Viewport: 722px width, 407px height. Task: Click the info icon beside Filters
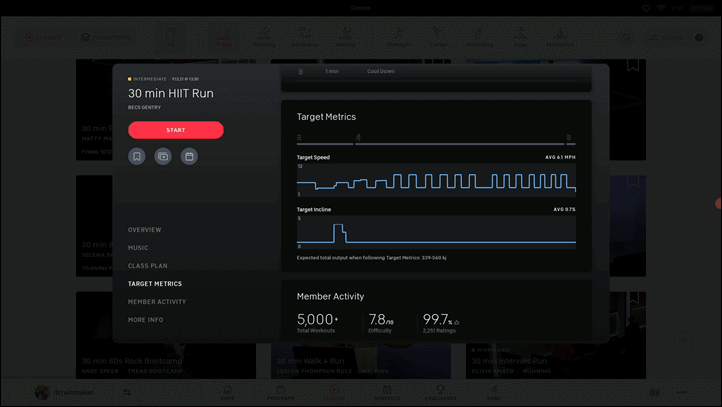click(x=699, y=37)
